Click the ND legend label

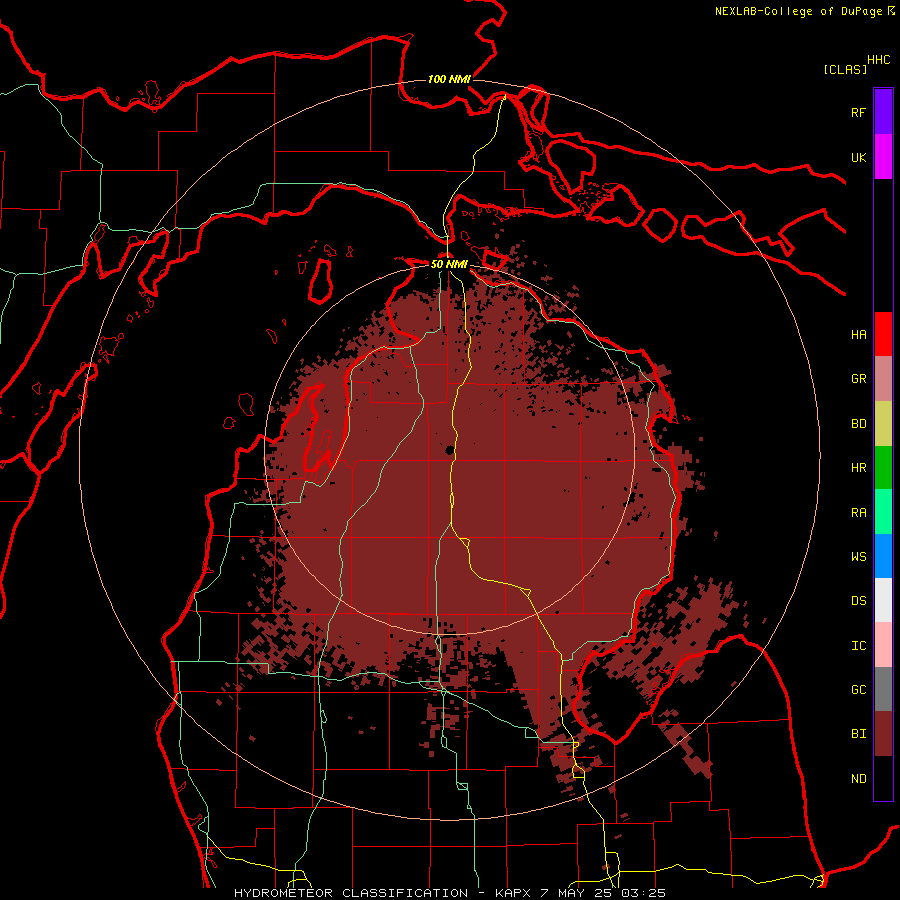[858, 779]
